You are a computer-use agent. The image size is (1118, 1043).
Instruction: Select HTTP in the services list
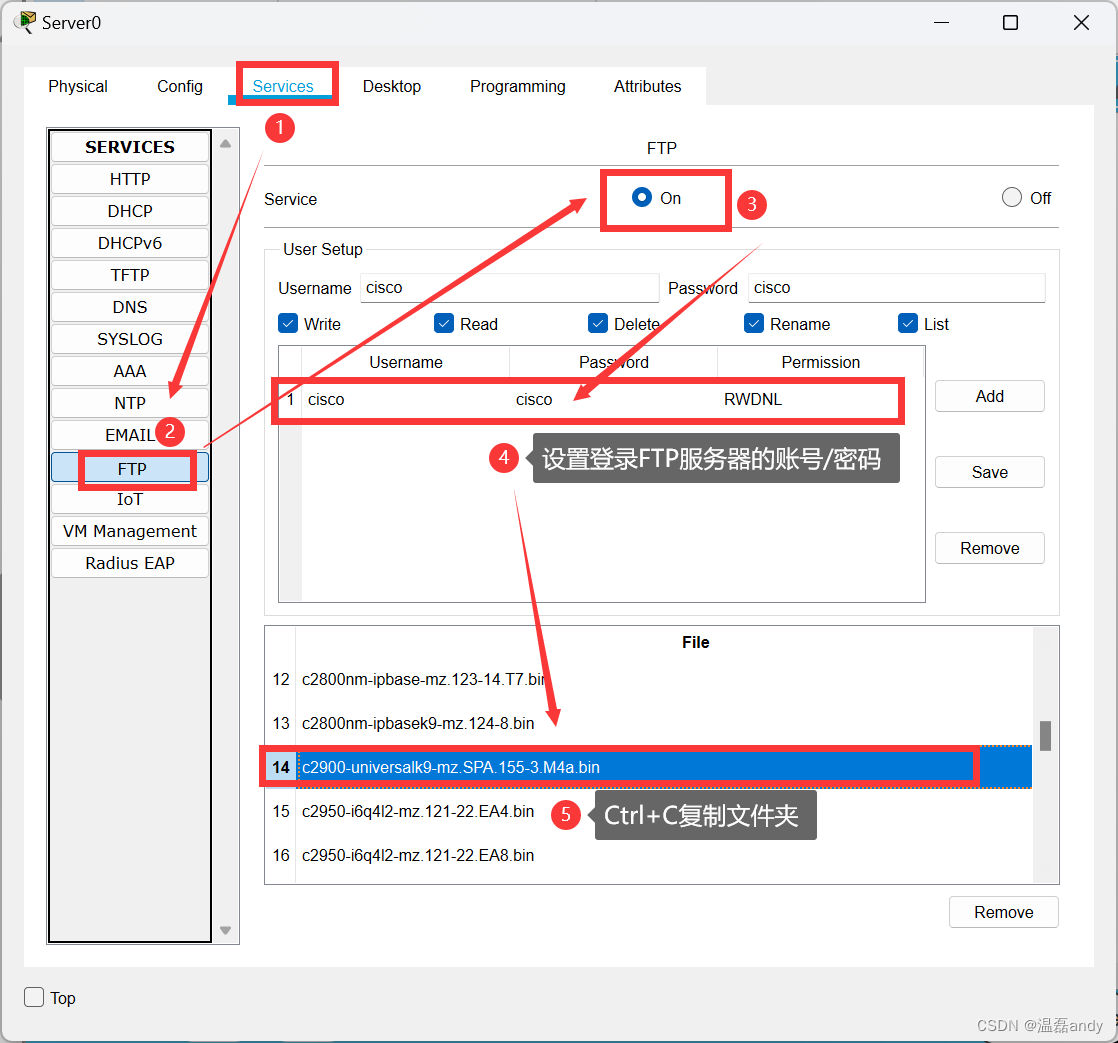tap(130, 179)
